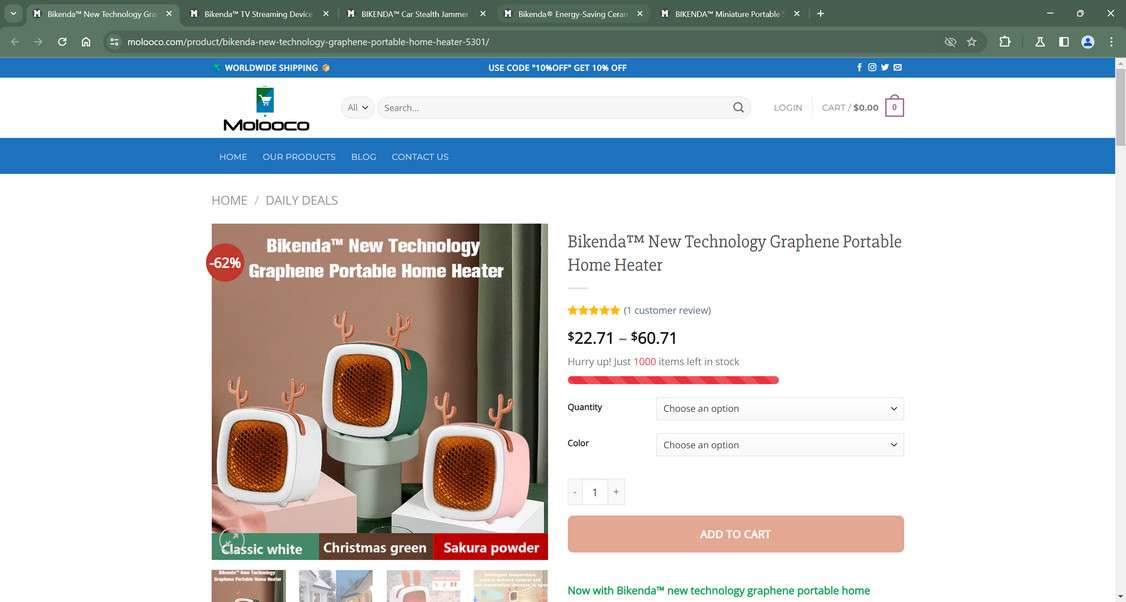Click the LOGIN link

click(x=788, y=108)
